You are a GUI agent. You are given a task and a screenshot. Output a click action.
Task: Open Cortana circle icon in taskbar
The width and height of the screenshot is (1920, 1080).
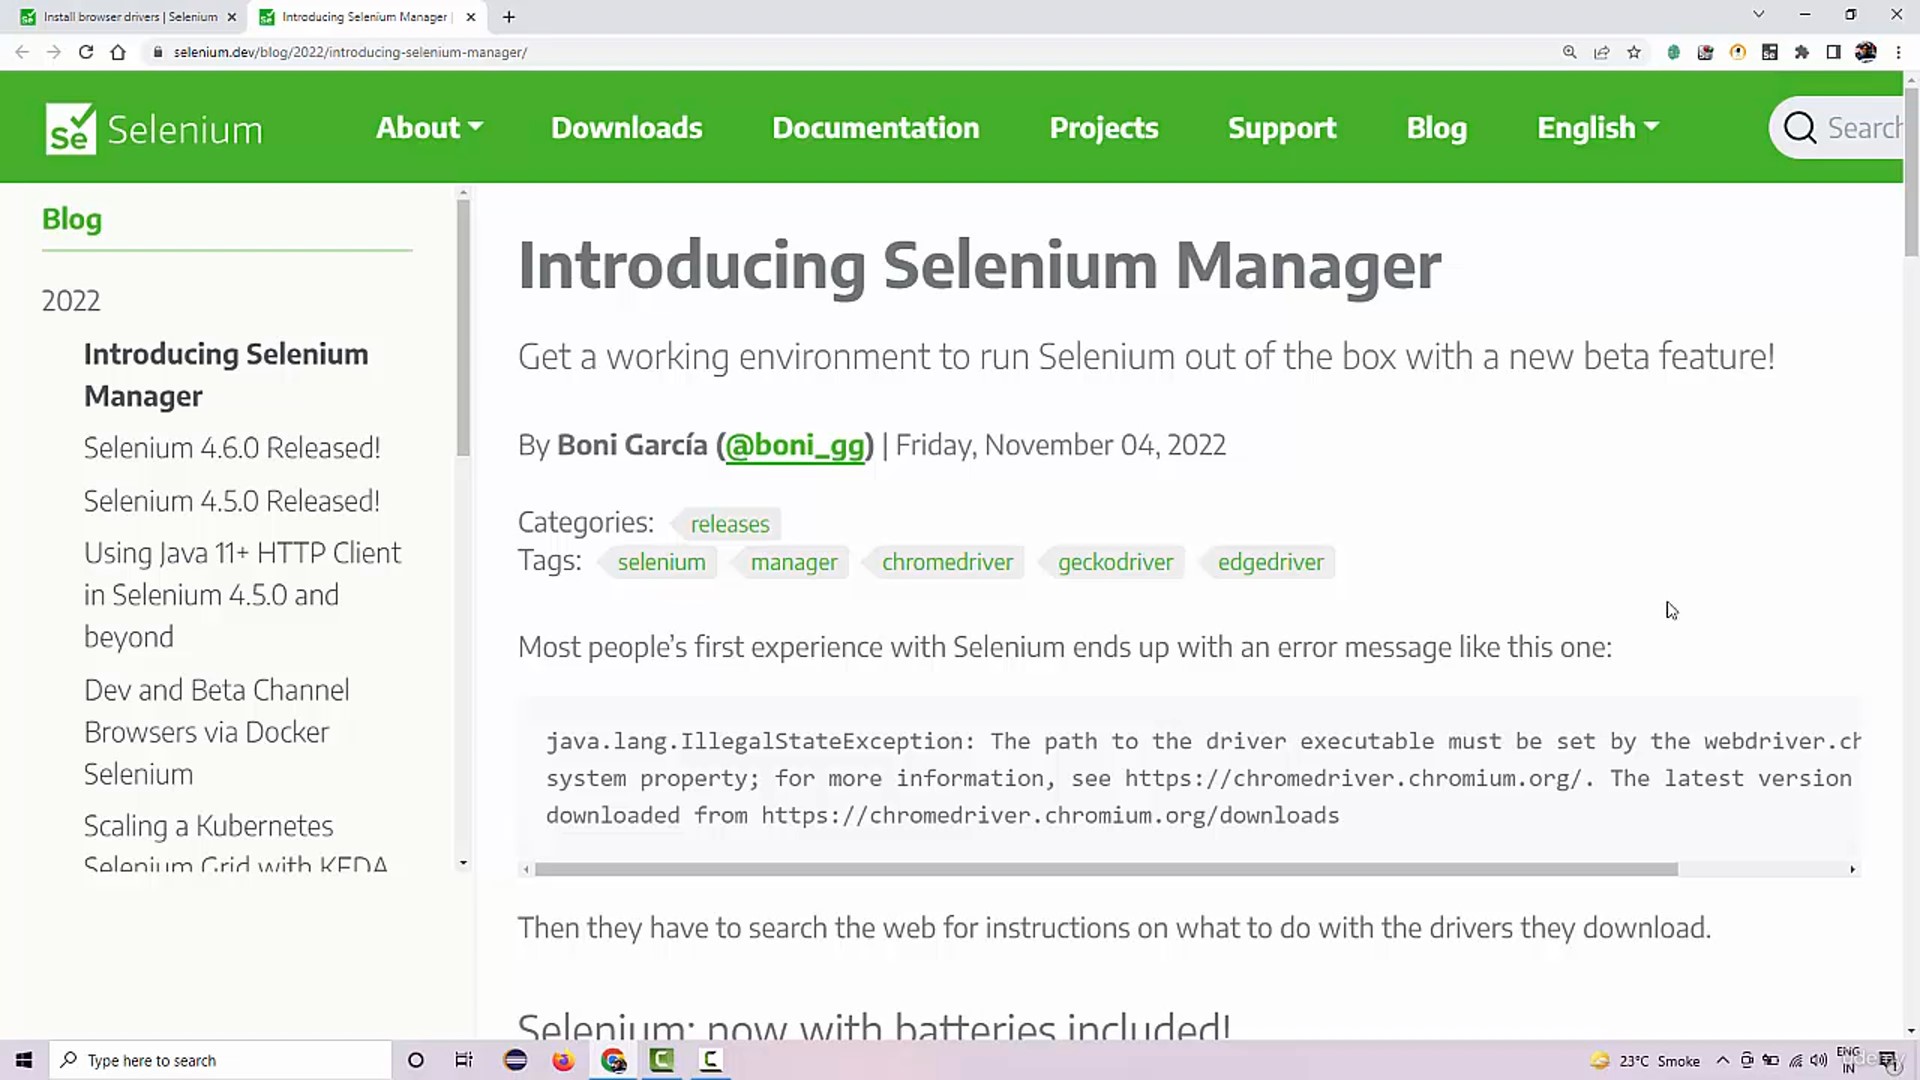[416, 1060]
